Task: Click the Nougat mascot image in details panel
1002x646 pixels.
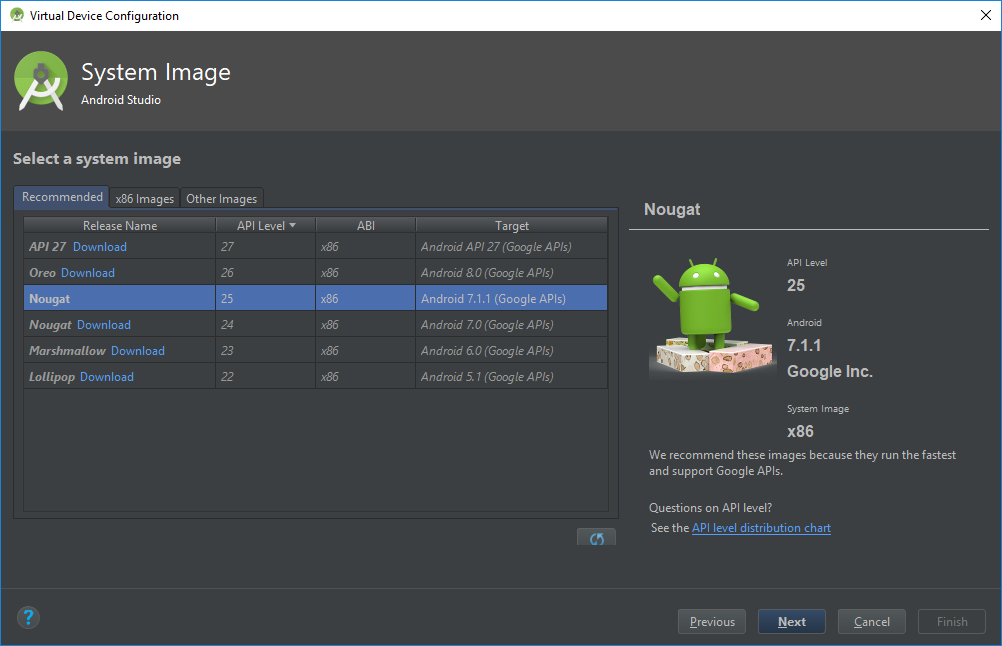Action: 712,315
